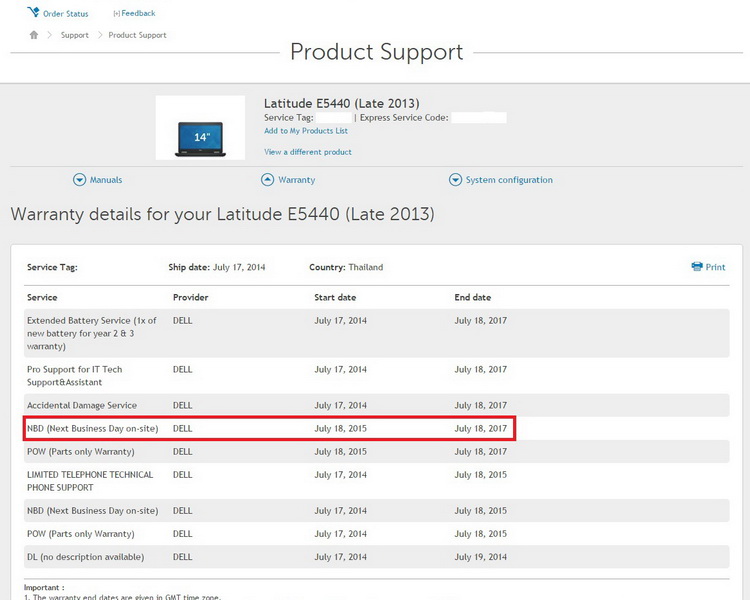Collapse Warranty section using circle arrow

[267, 180]
